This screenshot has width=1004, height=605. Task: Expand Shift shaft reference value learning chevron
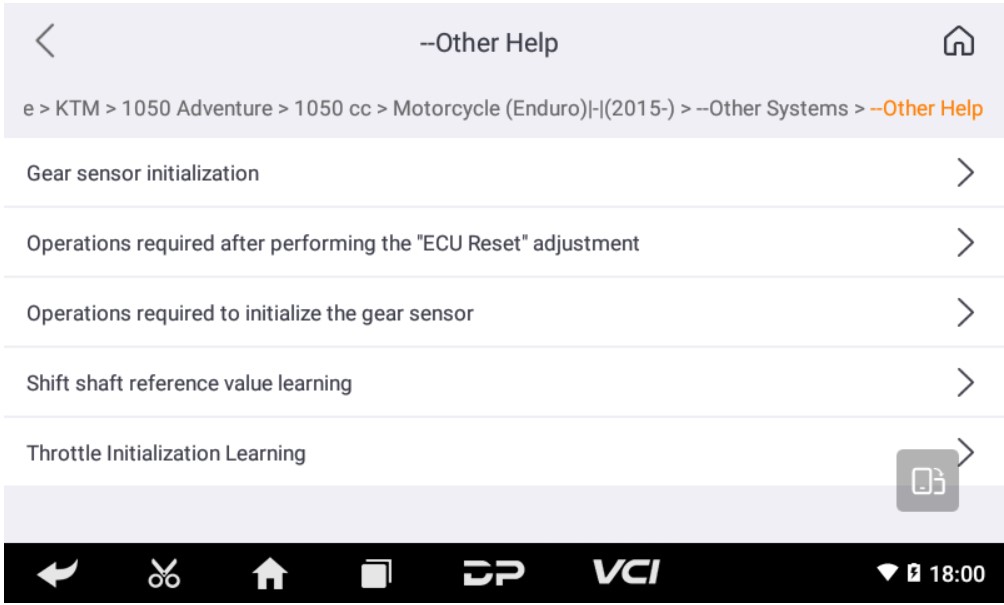click(x=964, y=382)
